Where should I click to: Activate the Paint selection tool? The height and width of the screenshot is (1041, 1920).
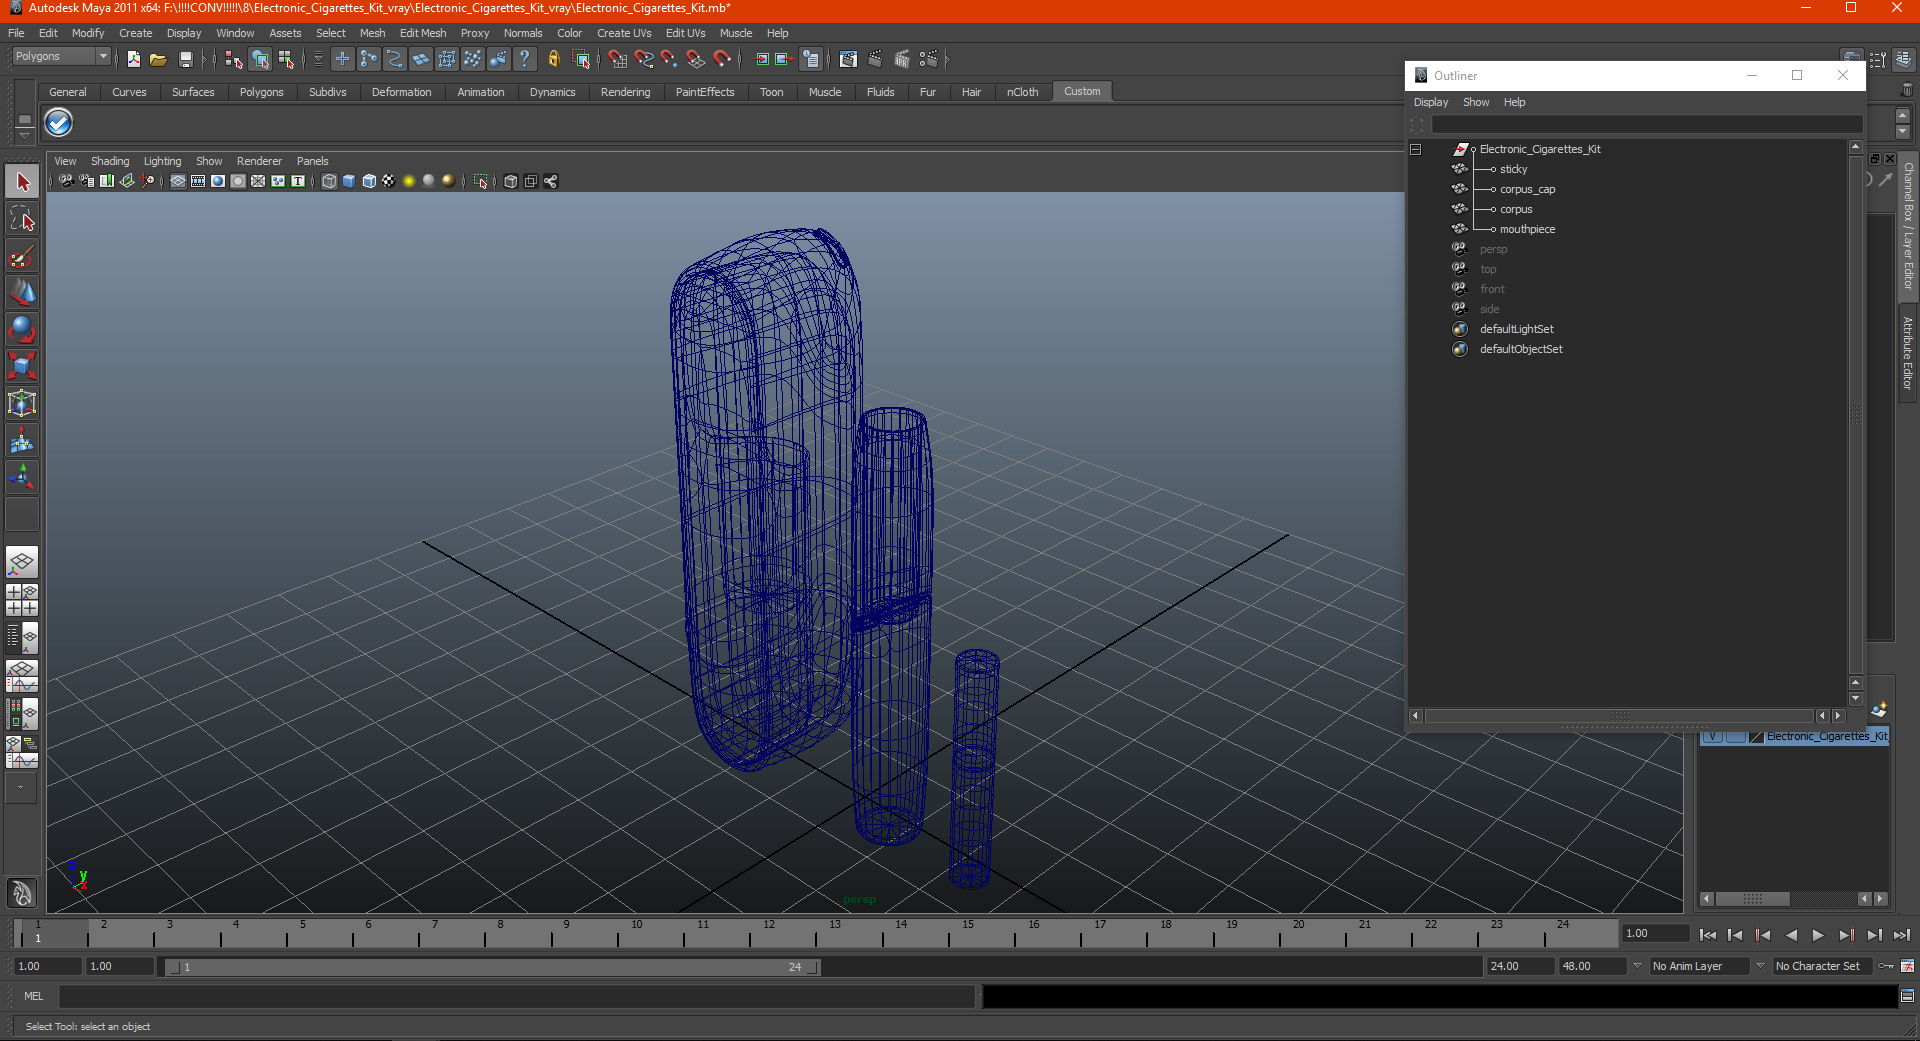tap(22, 256)
